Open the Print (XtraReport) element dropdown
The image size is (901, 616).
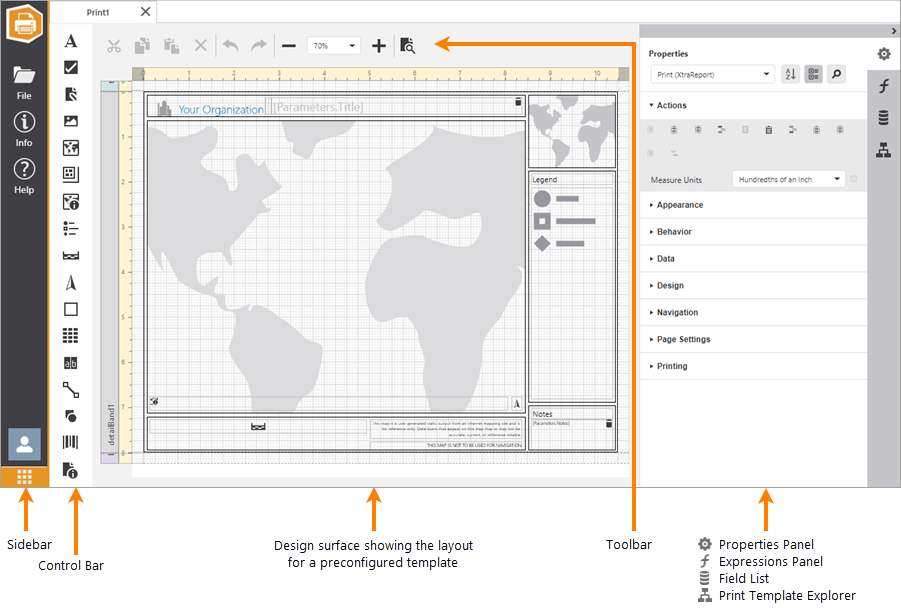[x=711, y=74]
